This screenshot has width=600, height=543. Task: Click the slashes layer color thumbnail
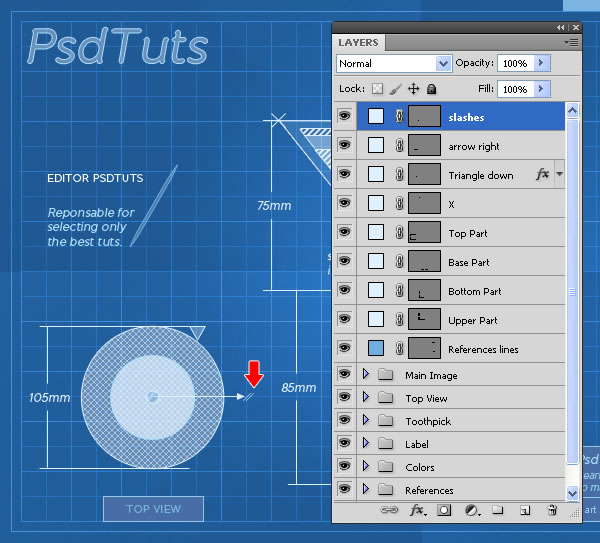(x=376, y=116)
